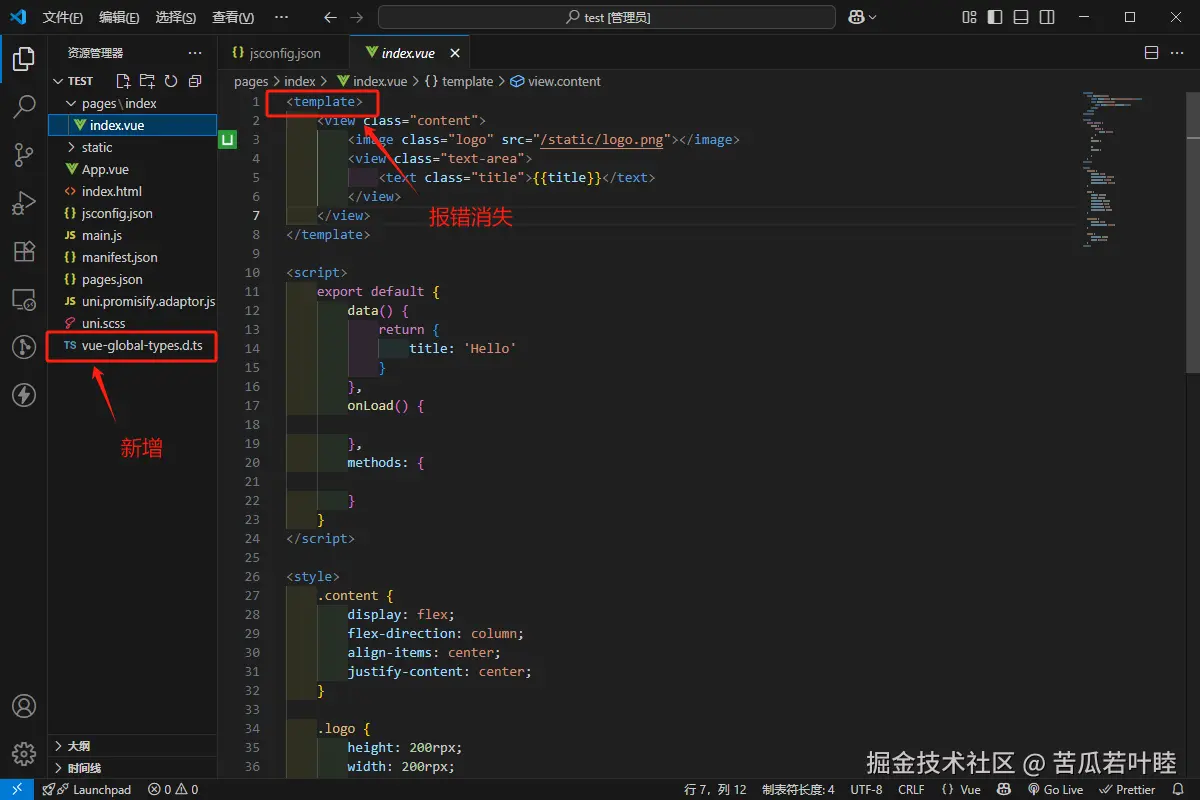1200x800 pixels.
Task: Open the lightning bolt extension view
Action: tap(24, 395)
